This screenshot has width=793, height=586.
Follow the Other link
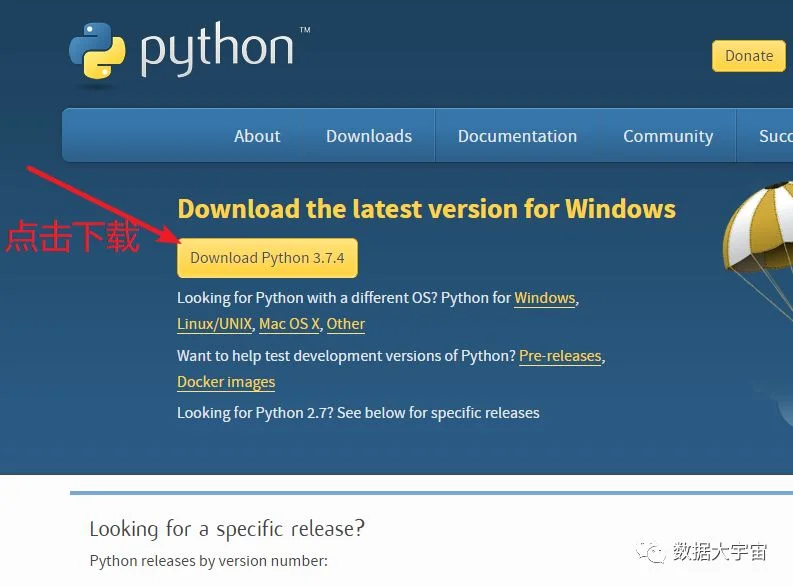pos(345,324)
